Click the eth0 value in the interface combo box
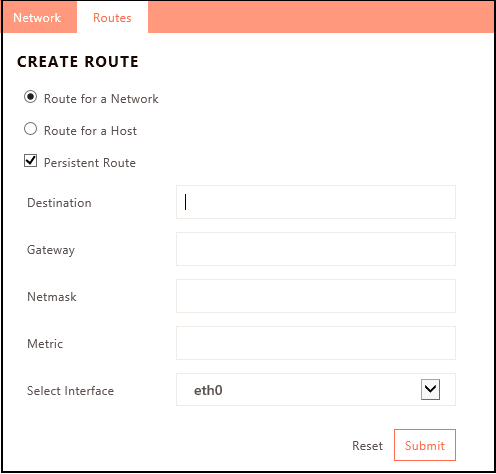 click(x=208, y=390)
